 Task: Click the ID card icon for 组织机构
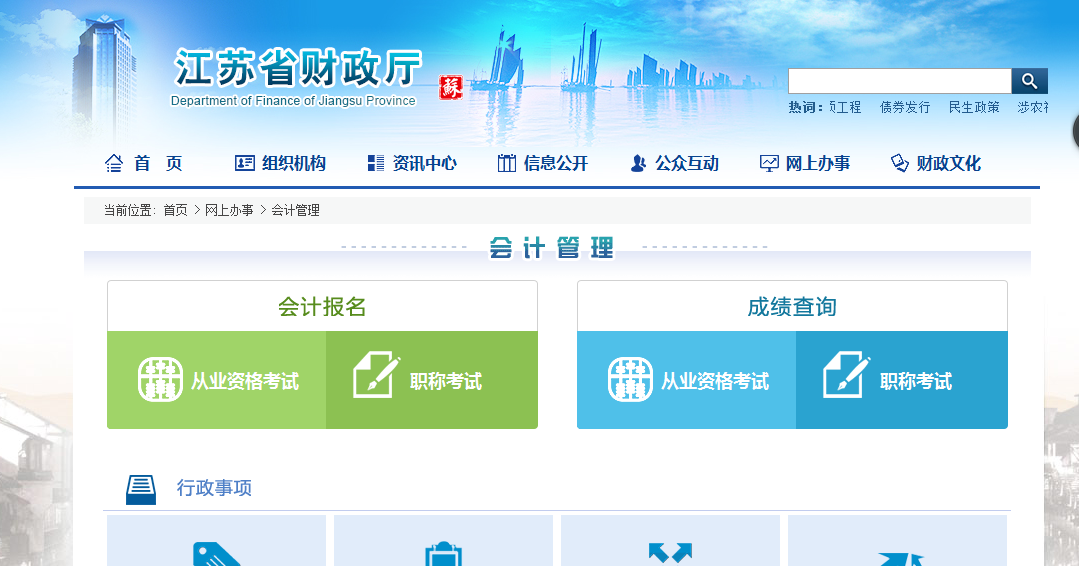[244, 164]
